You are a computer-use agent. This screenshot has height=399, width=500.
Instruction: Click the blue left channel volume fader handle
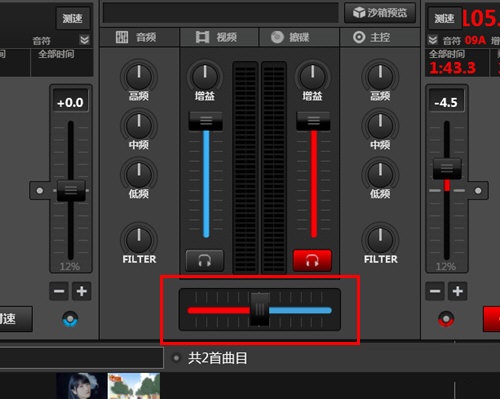[x=206, y=121]
